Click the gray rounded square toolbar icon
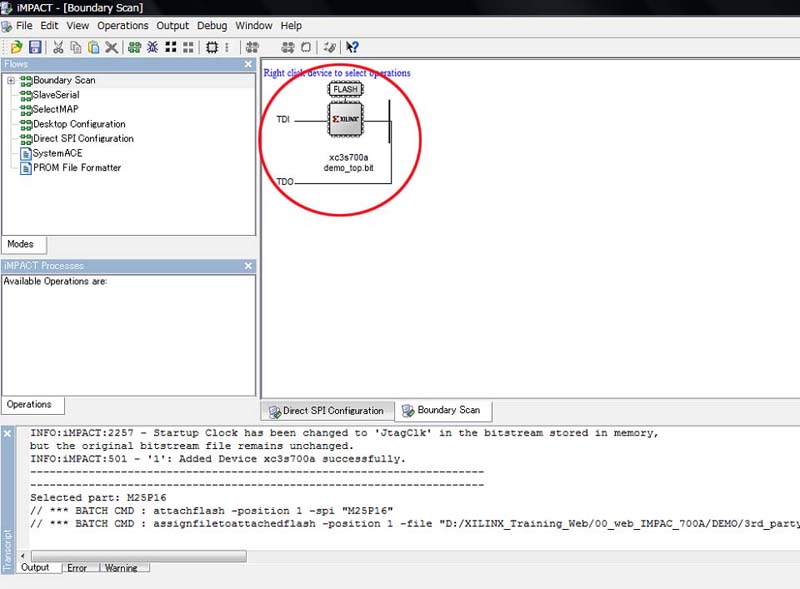Image resolution: width=800 pixels, height=589 pixels. tap(306, 47)
